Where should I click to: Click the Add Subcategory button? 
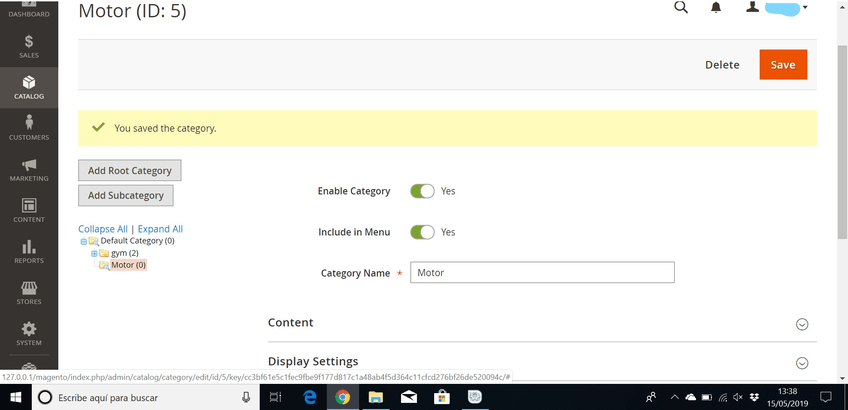126,196
